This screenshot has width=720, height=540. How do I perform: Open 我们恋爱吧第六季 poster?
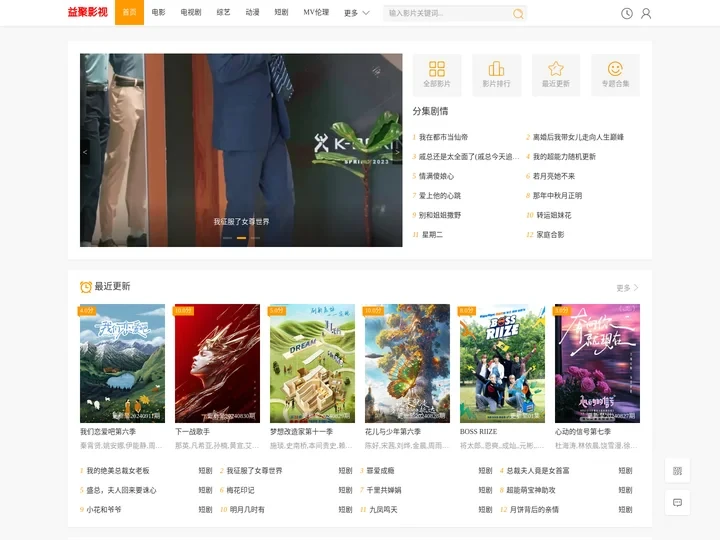(x=122, y=363)
